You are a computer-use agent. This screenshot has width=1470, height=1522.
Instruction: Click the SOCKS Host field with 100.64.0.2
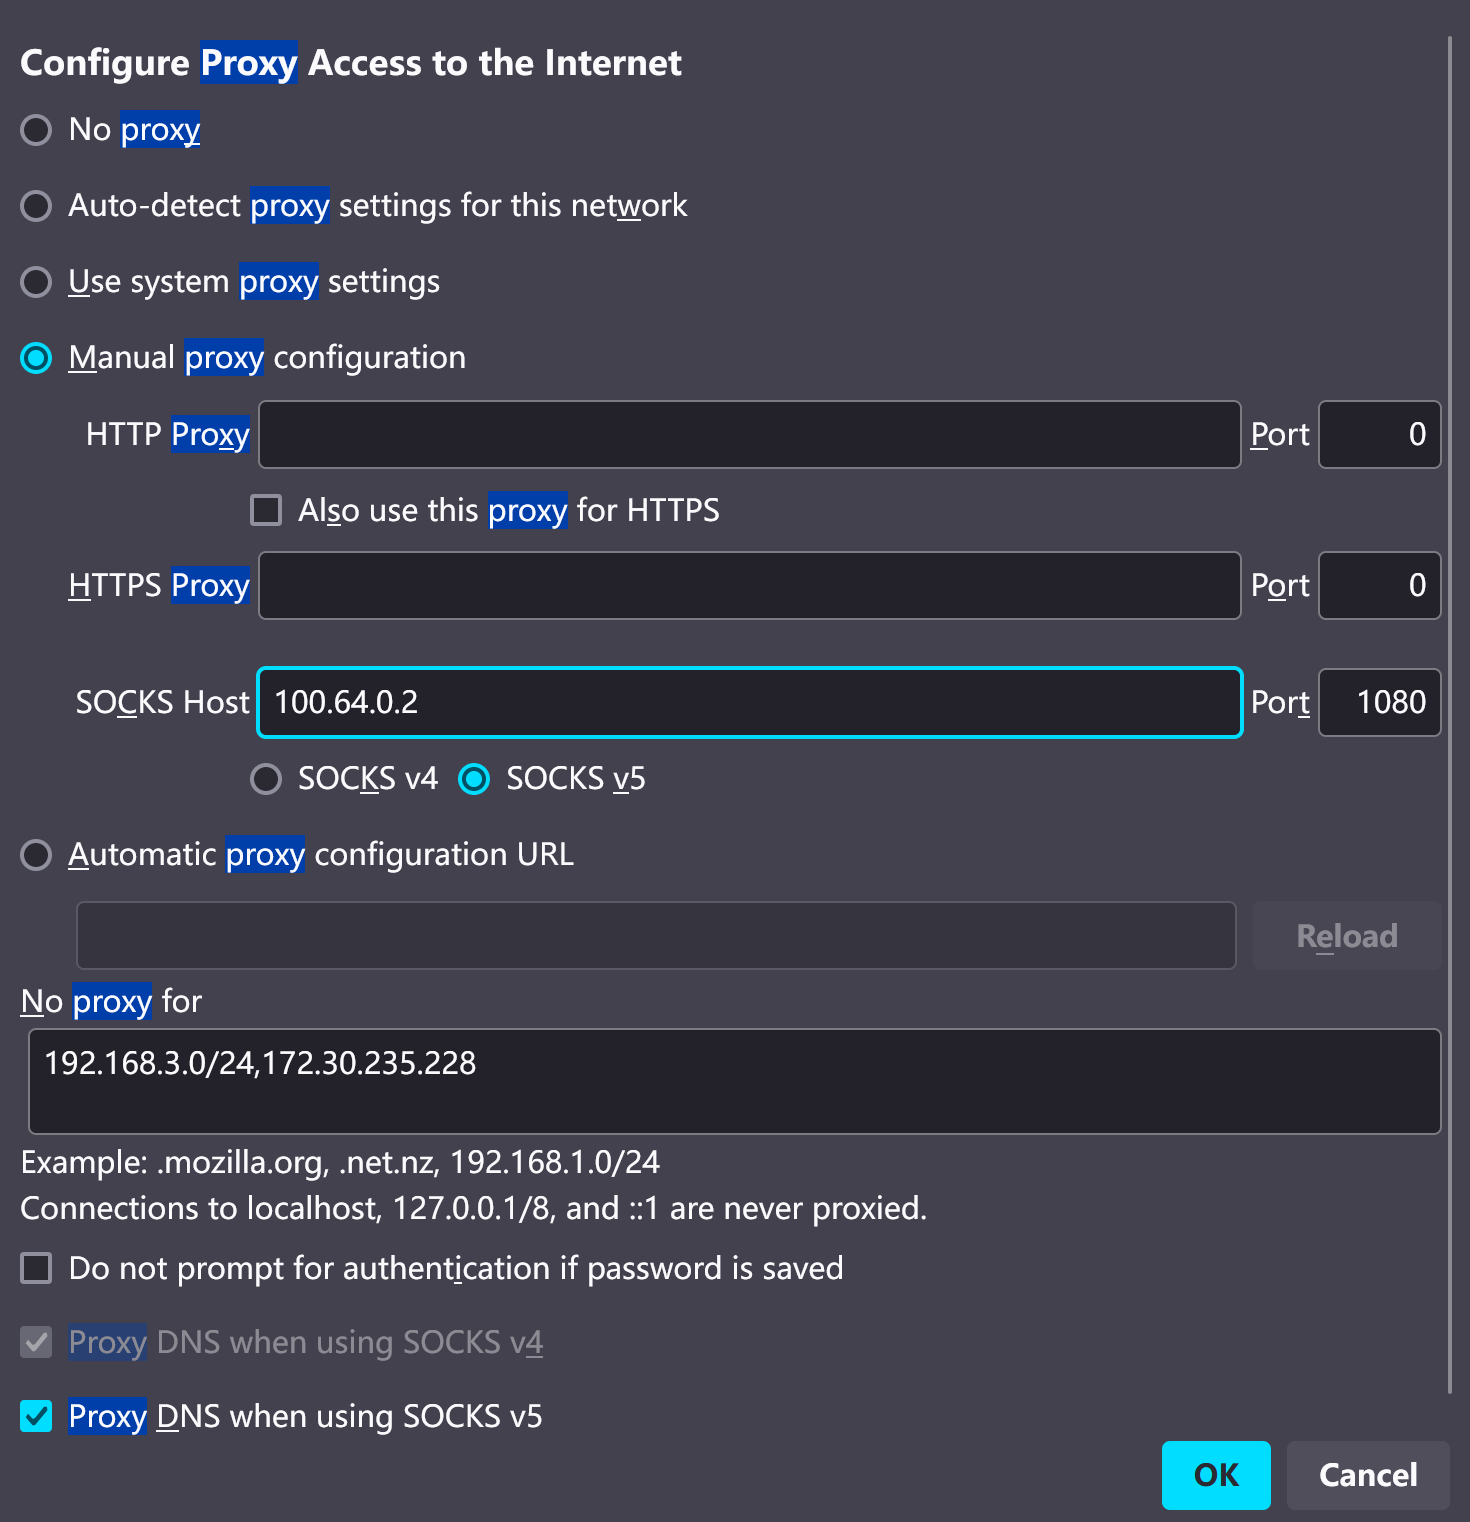(749, 703)
